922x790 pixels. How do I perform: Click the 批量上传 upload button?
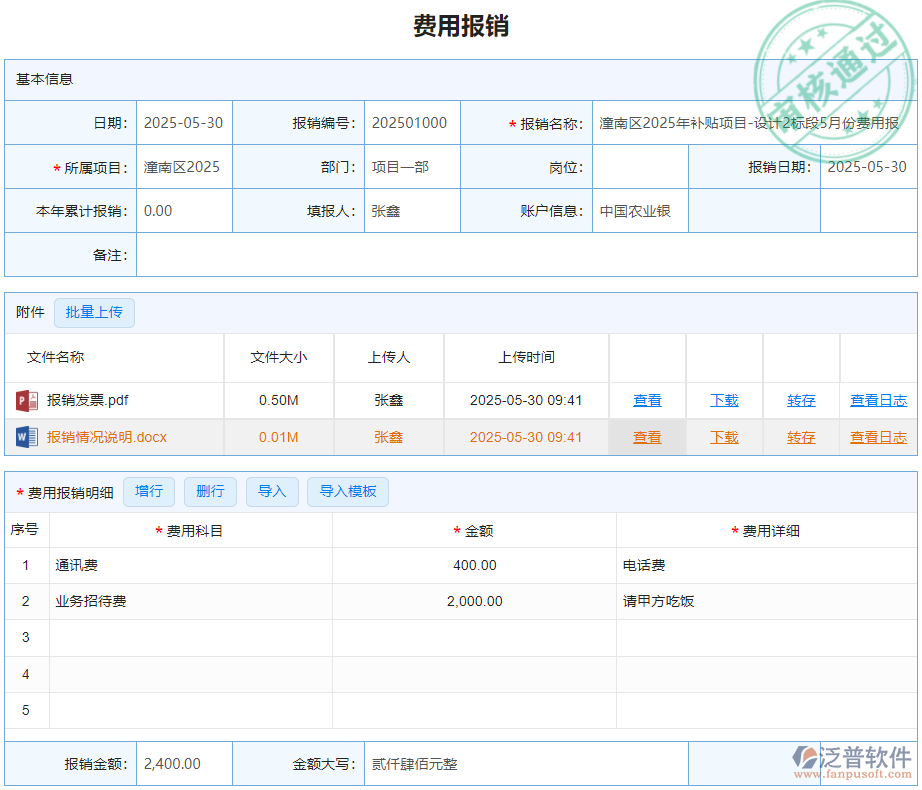click(x=94, y=312)
